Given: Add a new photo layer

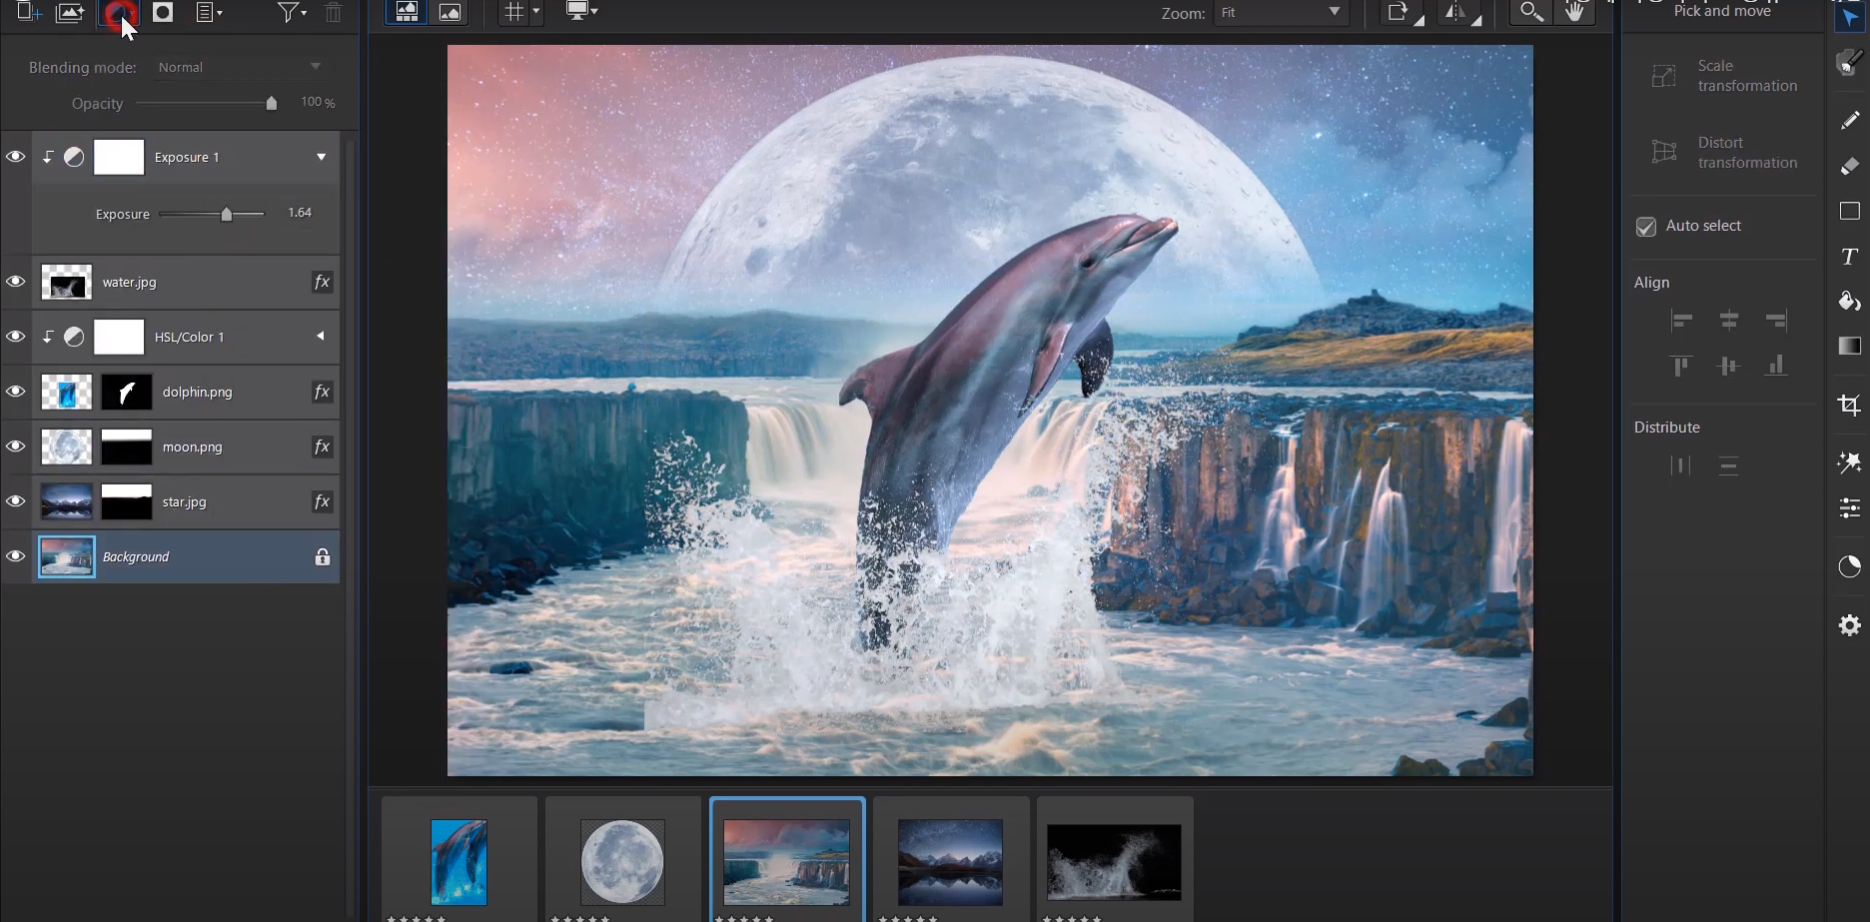Looking at the screenshot, I should point(69,12).
